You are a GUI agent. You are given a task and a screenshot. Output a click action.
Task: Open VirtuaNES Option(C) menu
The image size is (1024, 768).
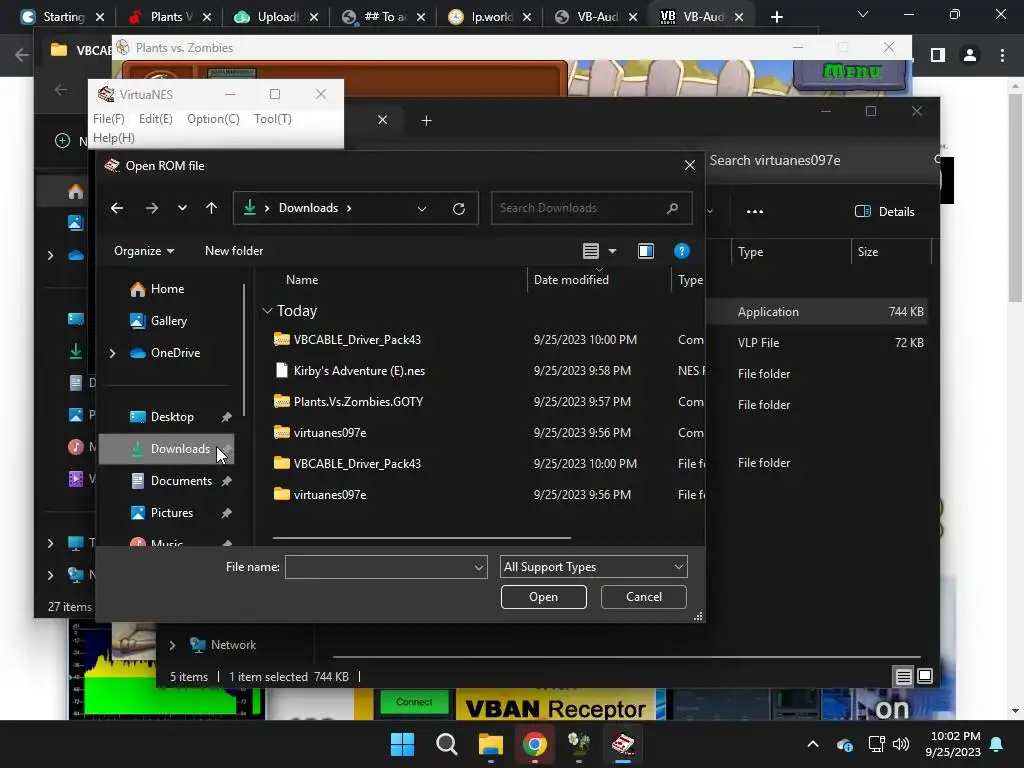click(214, 119)
